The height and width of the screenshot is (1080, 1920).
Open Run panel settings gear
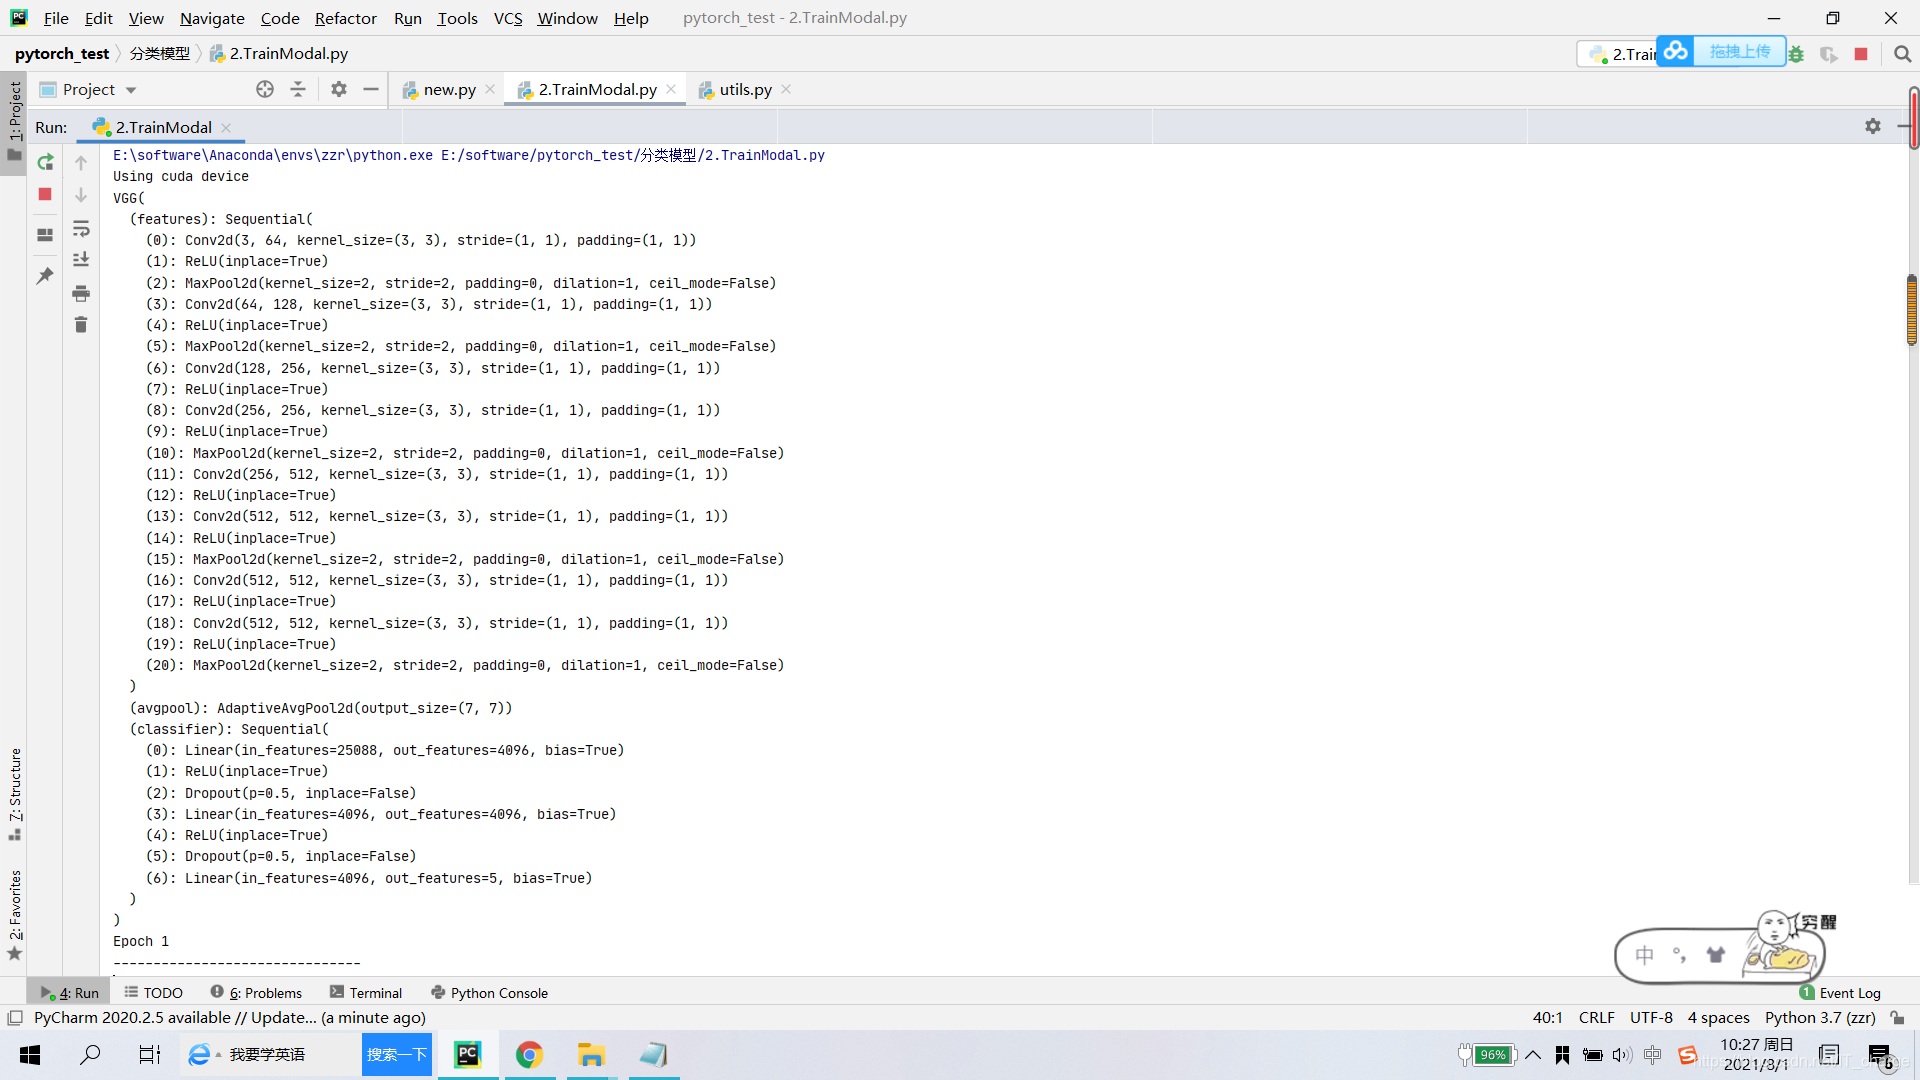(1872, 126)
